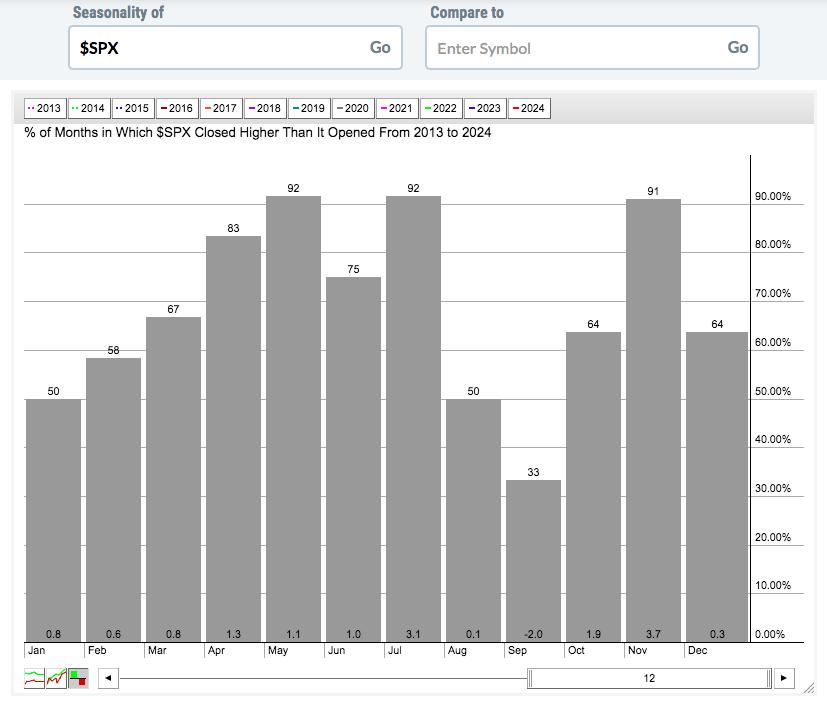Click the right arrow on the range slider

pyautogui.click(x=784, y=678)
